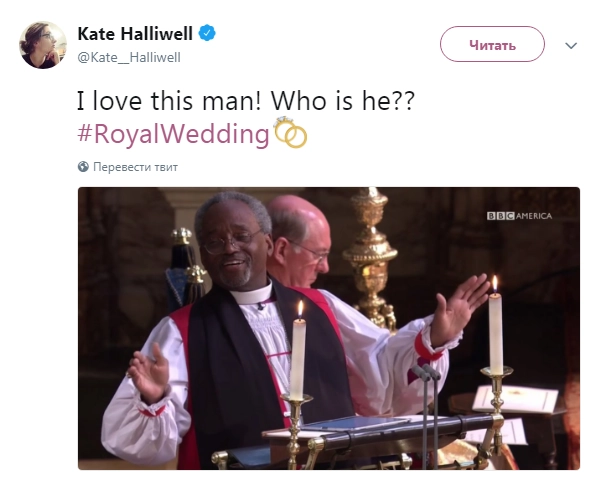Click the lit candle left of the lectern
Viewport: 610px width, 479px height.
pos(297,350)
